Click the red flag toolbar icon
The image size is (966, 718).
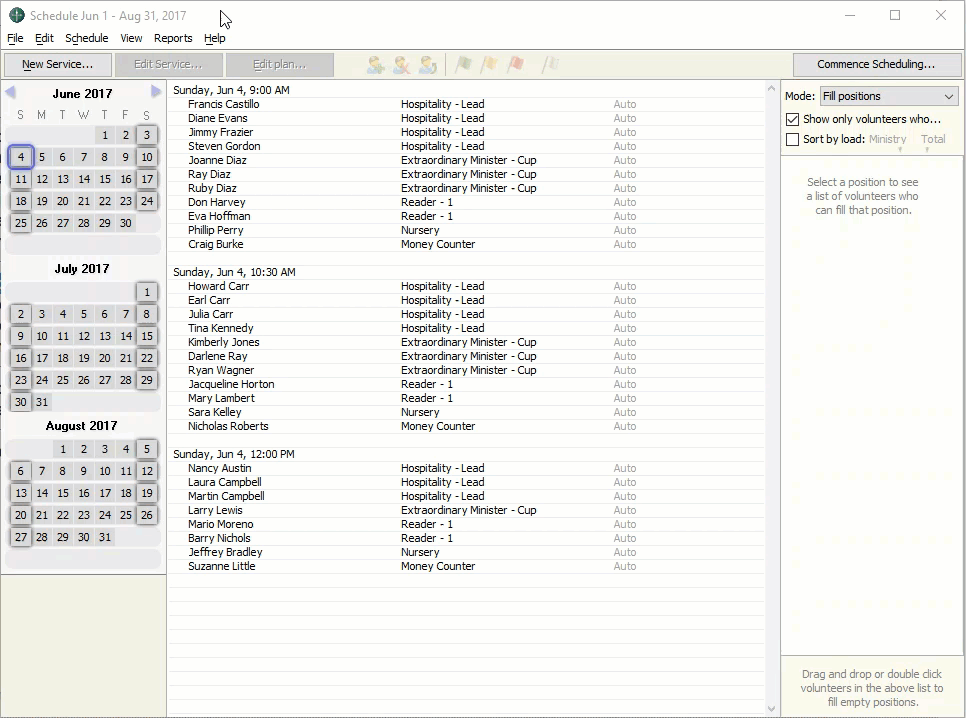[x=515, y=65]
